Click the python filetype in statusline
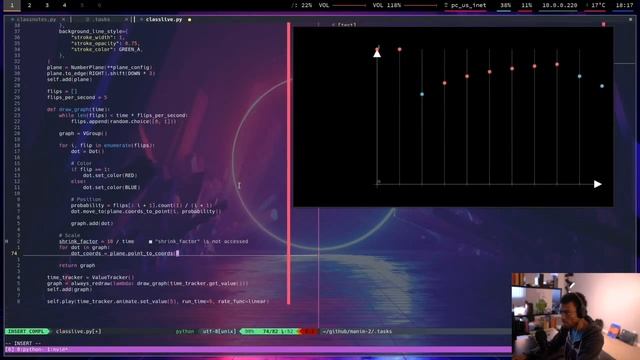Image resolution: width=640 pixels, height=360 pixels. [x=185, y=331]
